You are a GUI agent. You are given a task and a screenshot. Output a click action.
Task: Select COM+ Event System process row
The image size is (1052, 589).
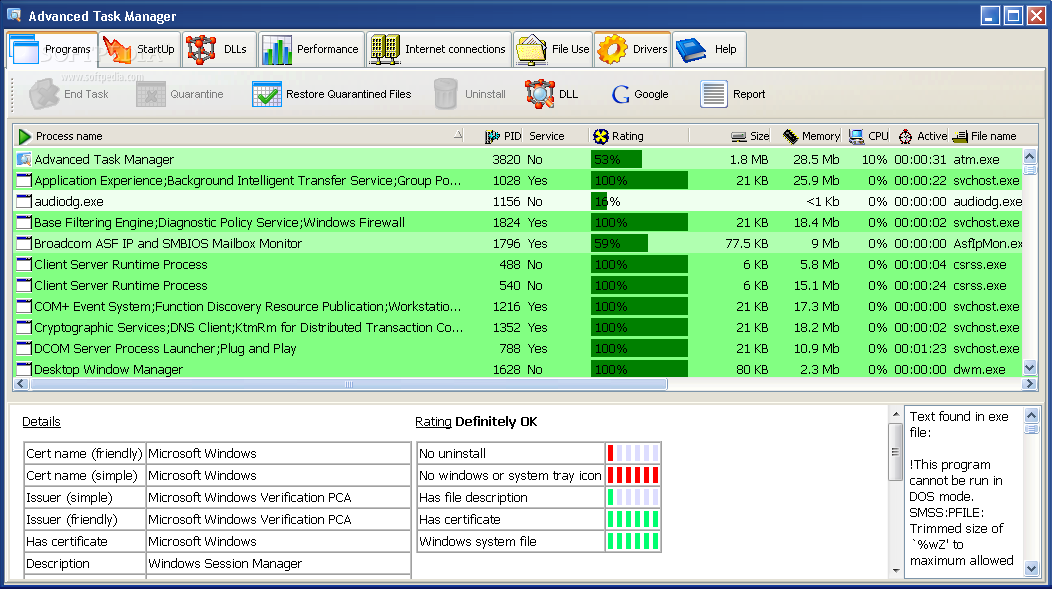point(518,307)
